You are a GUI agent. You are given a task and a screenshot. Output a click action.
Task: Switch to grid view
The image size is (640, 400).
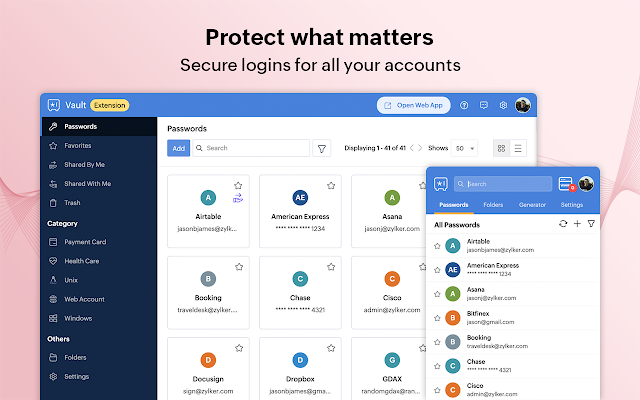click(502, 148)
